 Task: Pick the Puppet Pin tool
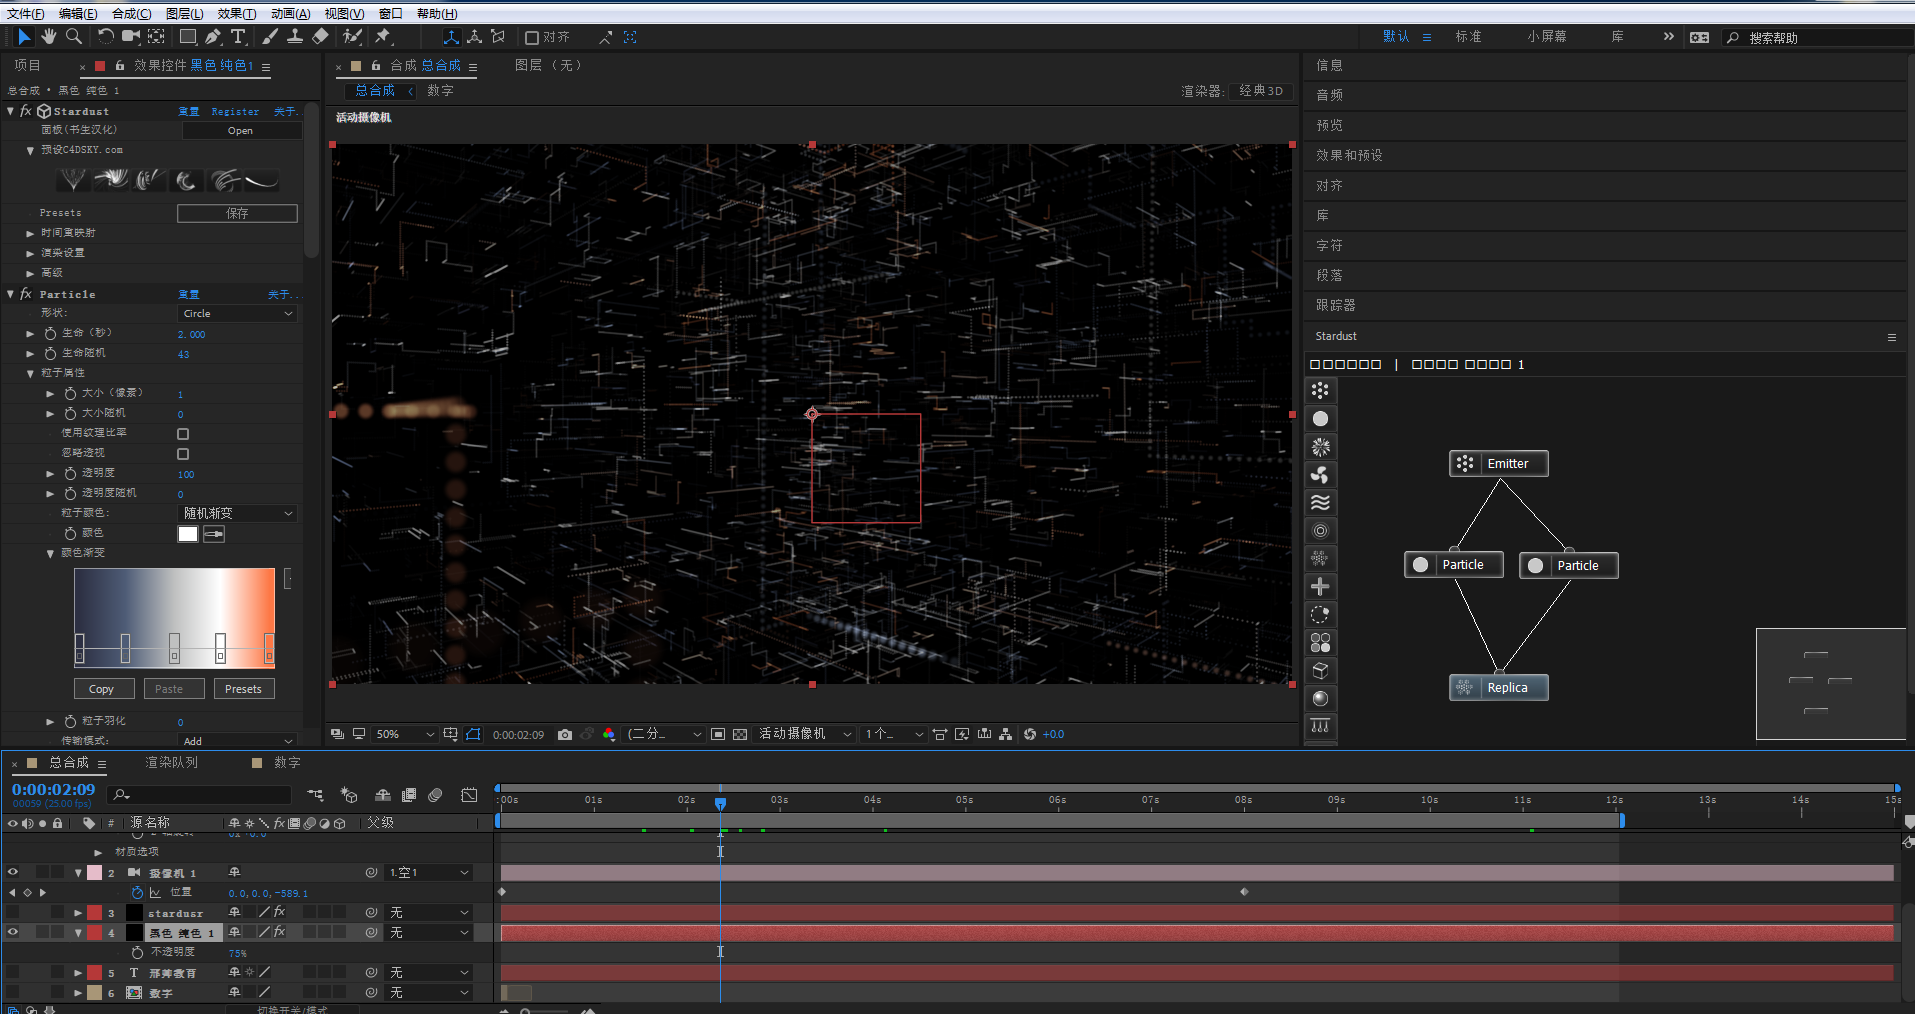(383, 37)
